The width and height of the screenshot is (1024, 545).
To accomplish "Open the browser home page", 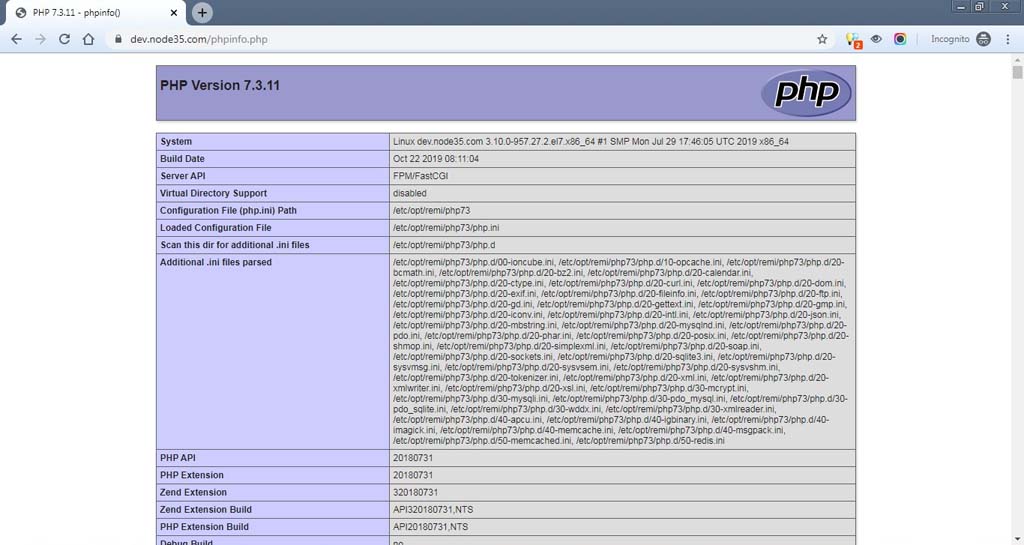I will 88,39.
